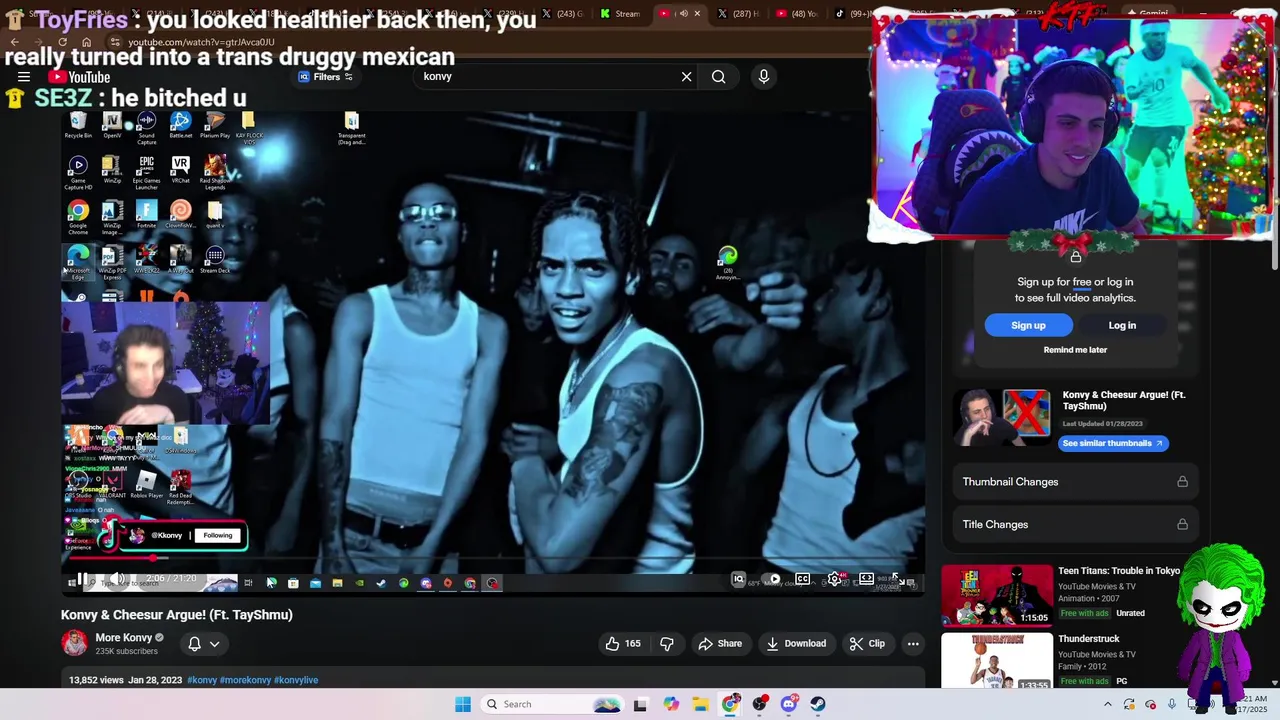Submit search with the magnifier button
The width and height of the screenshot is (1280, 720).
(x=718, y=77)
